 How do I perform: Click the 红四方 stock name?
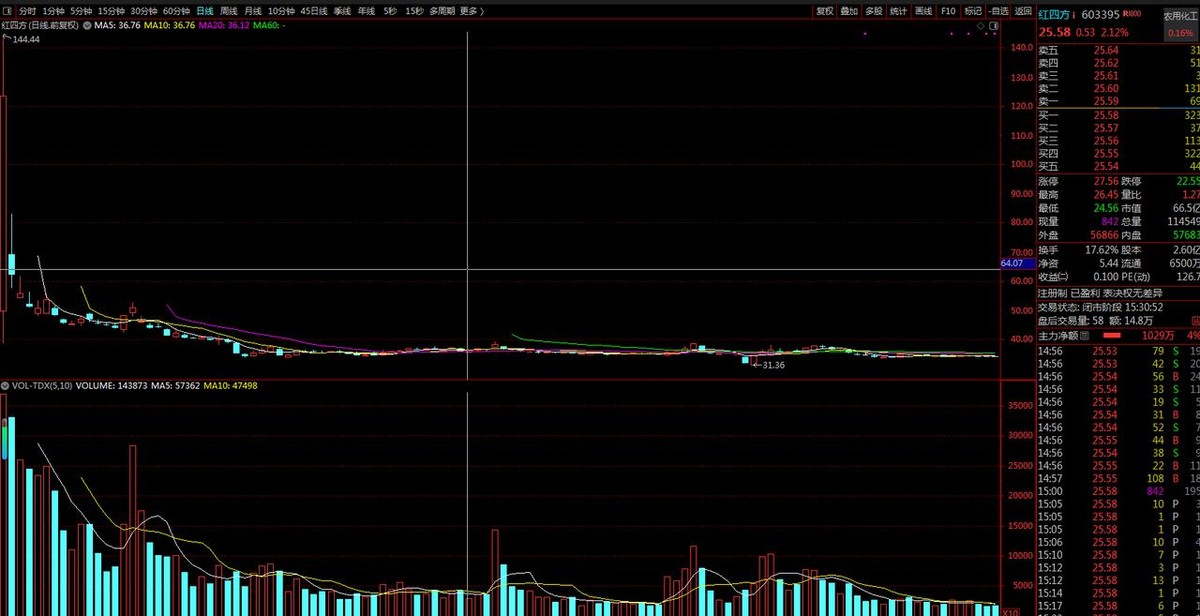1056,15
